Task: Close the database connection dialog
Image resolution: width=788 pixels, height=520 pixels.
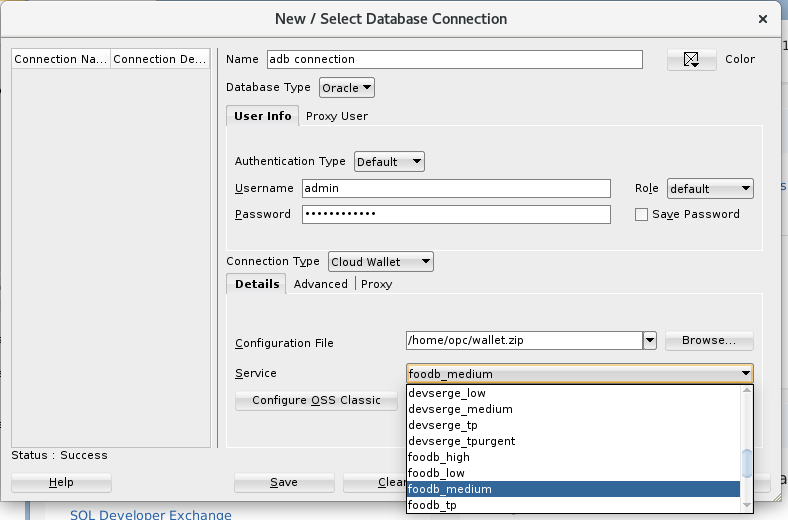Action: point(763,19)
